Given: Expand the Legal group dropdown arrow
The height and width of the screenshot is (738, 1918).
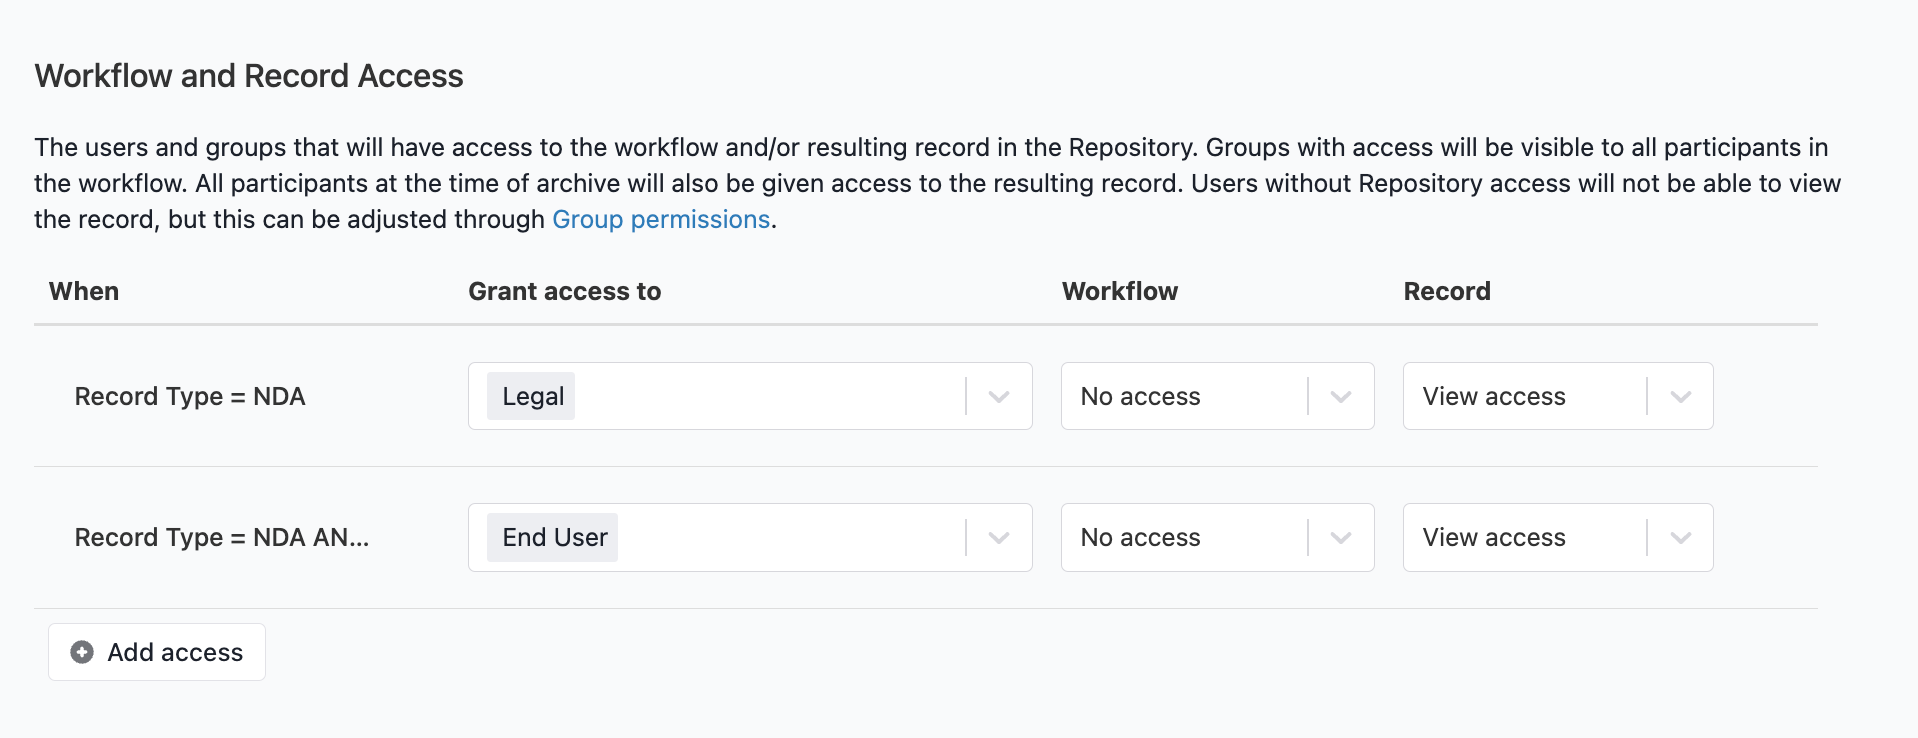Looking at the screenshot, I should (x=998, y=396).
